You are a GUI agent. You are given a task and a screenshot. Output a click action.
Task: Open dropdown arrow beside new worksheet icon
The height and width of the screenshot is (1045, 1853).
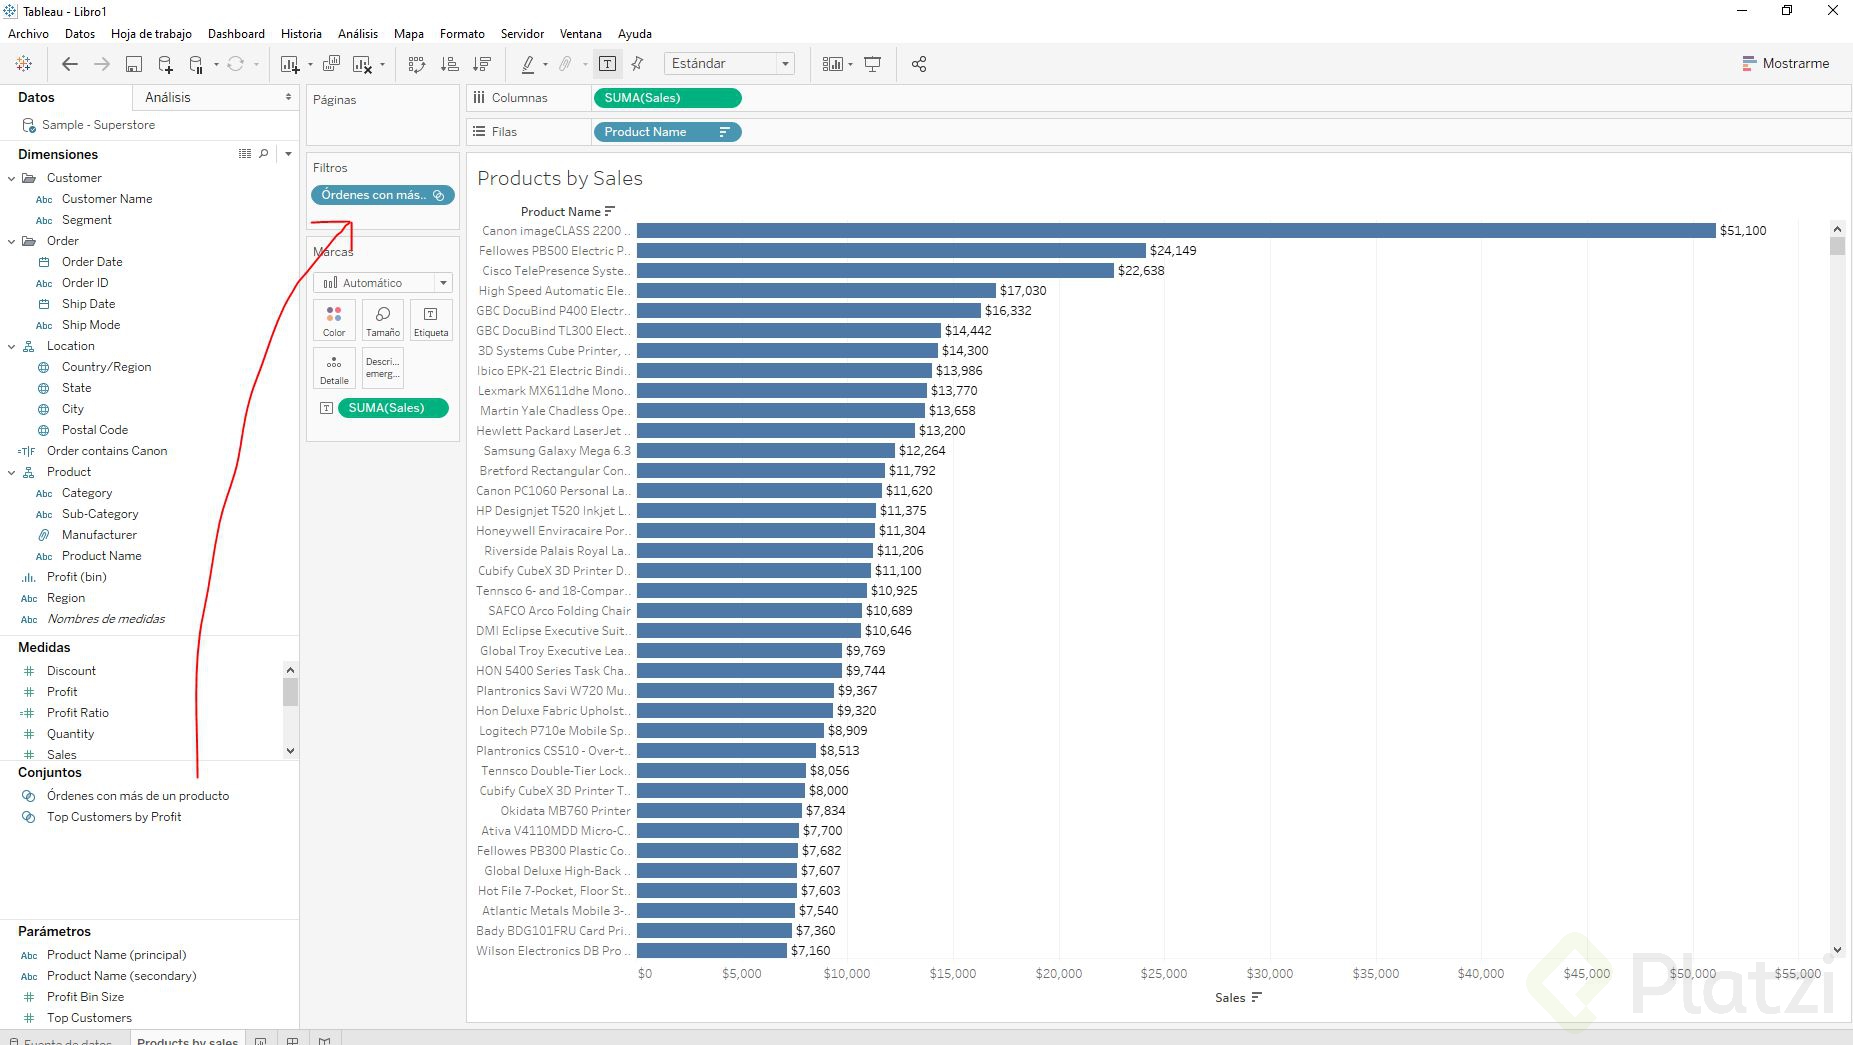click(x=310, y=65)
